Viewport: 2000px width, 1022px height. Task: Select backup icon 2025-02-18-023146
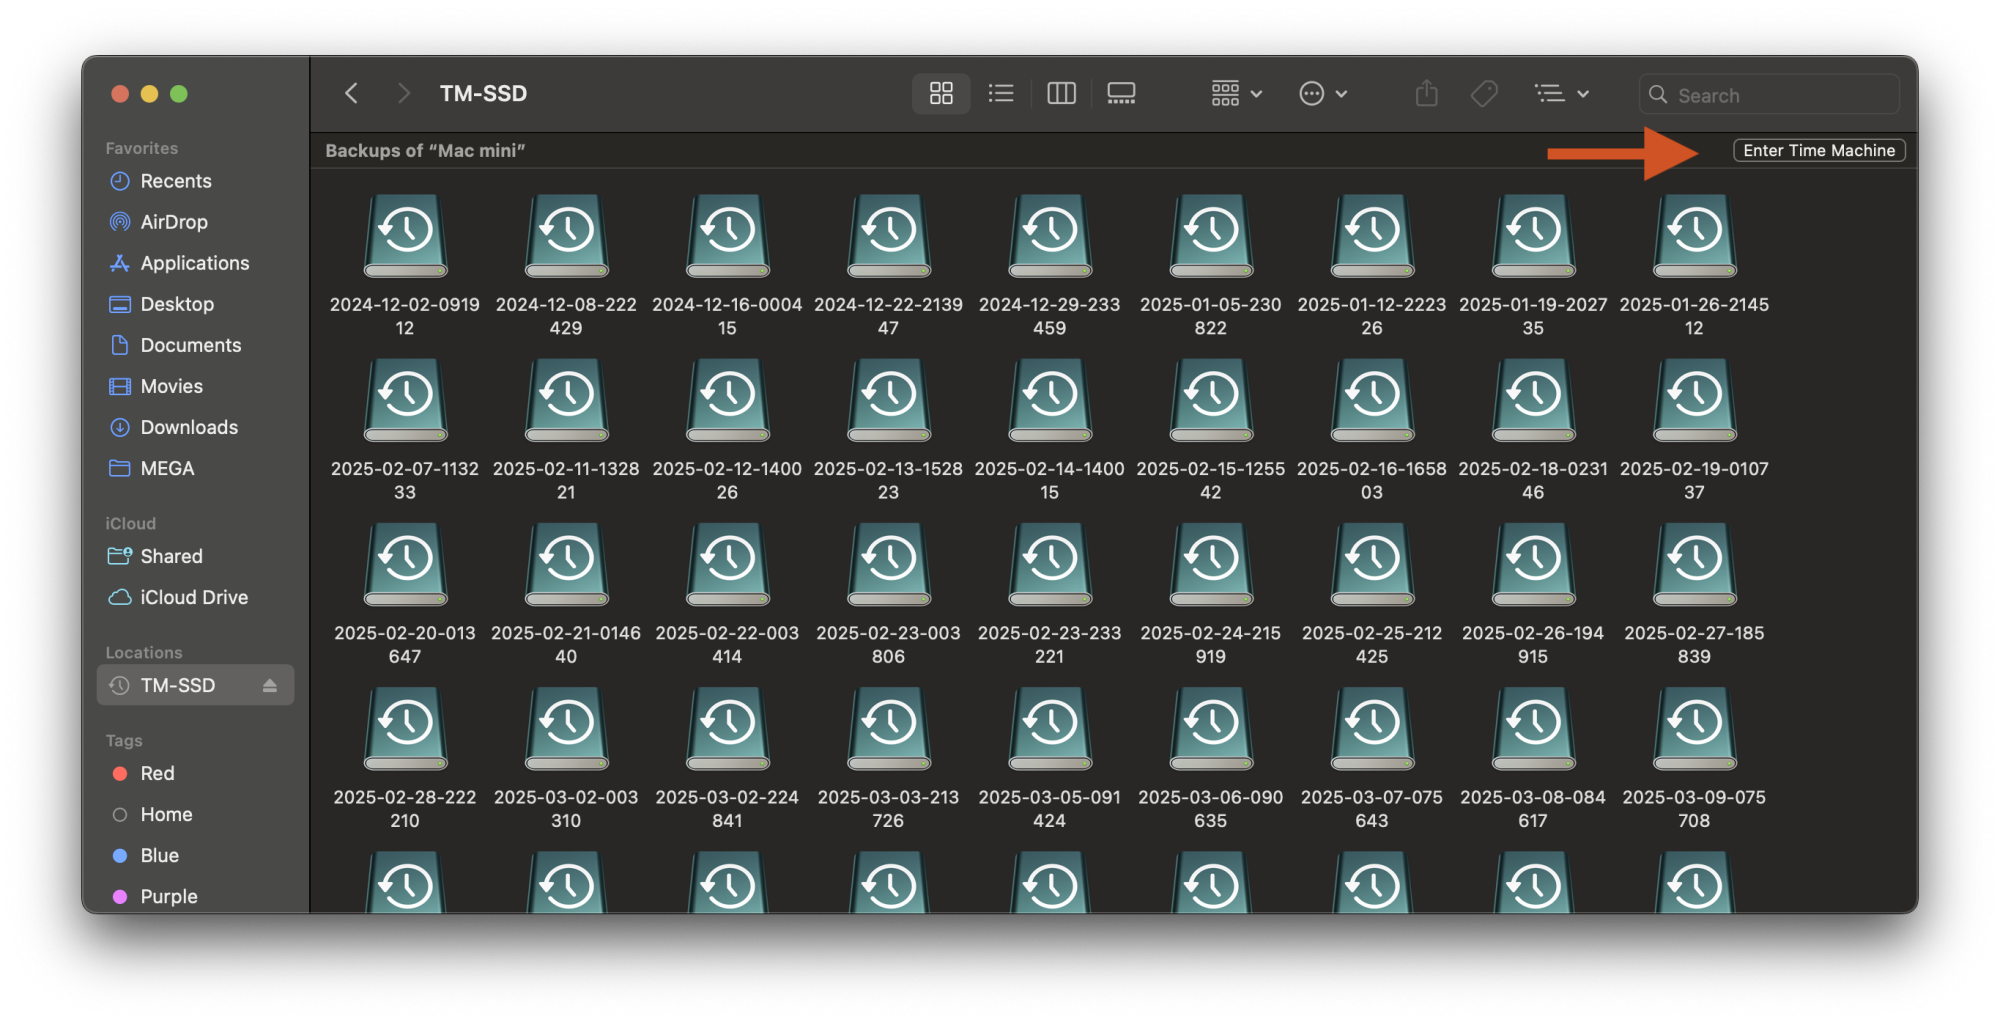[1533, 400]
